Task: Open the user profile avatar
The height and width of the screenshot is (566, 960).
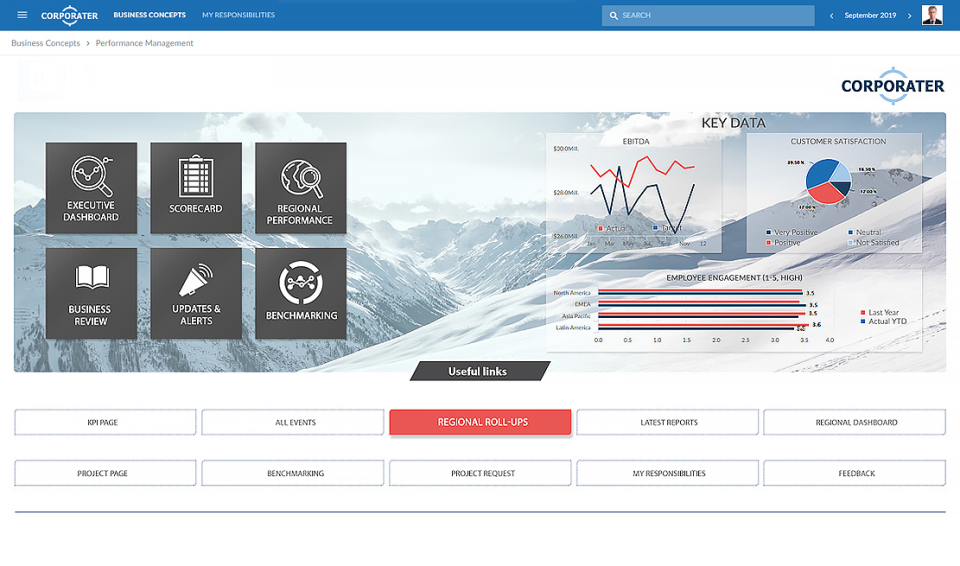Action: pos(932,15)
